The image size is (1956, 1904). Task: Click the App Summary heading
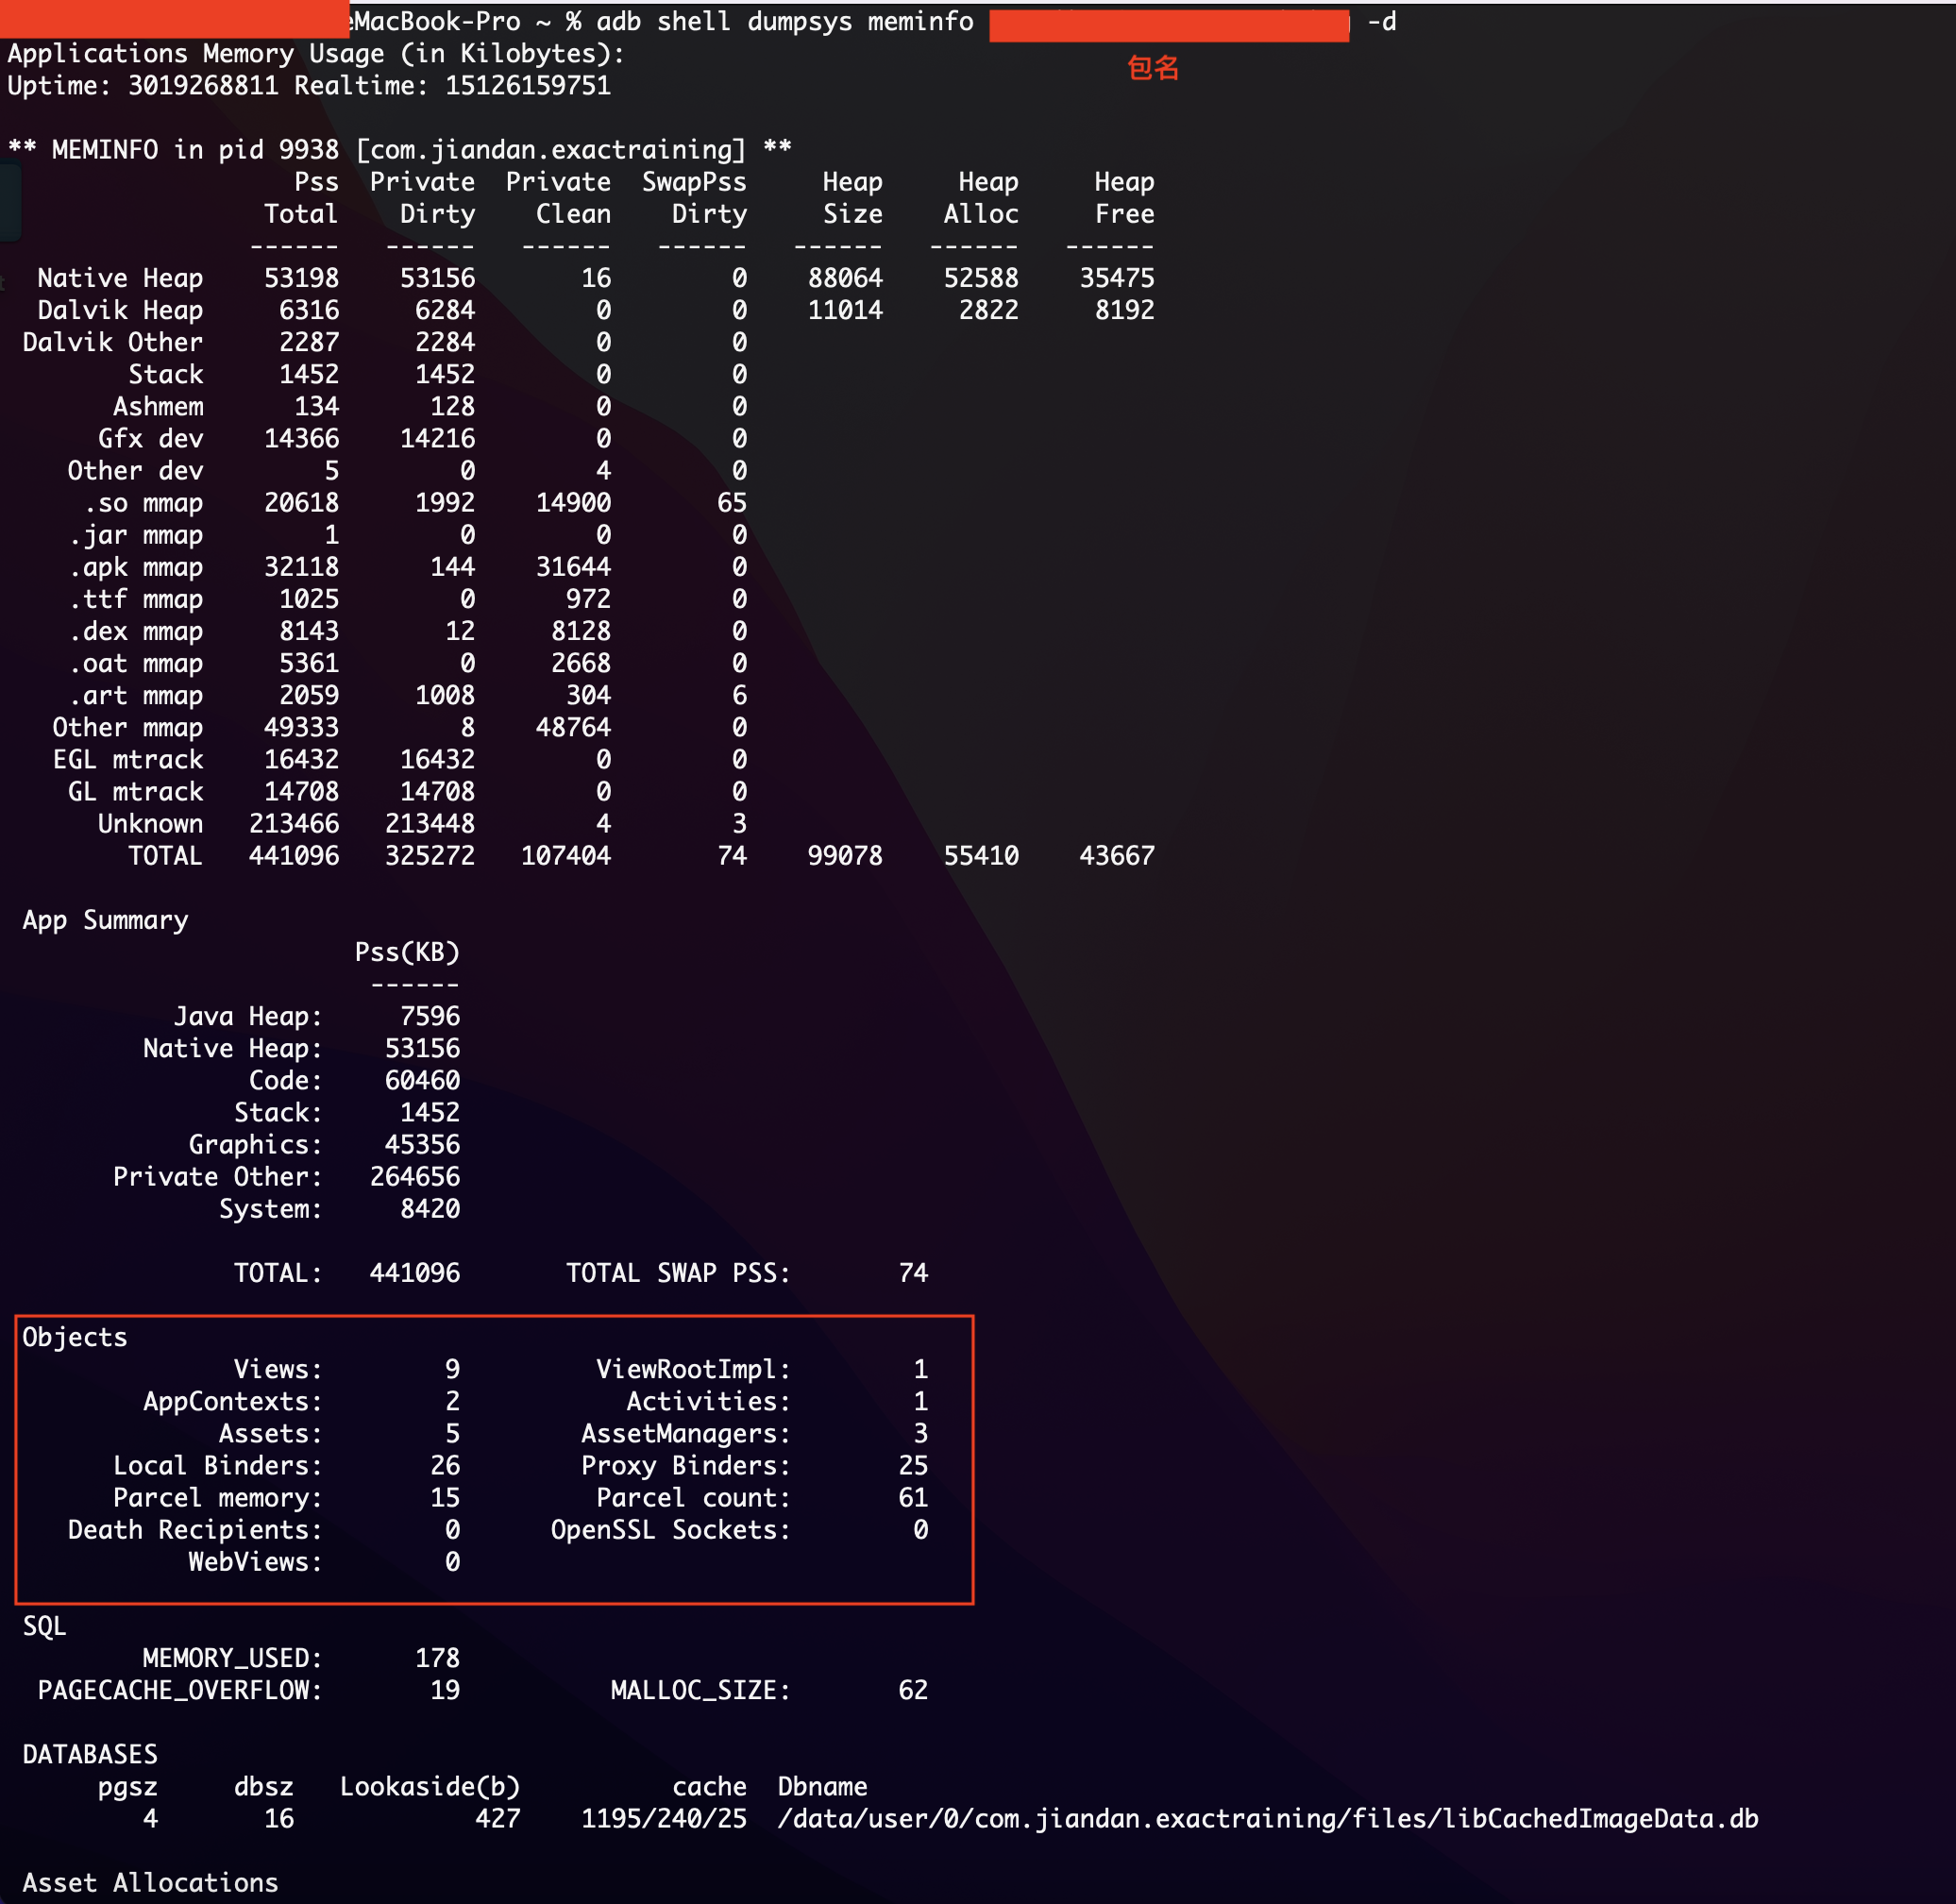[x=105, y=920]
